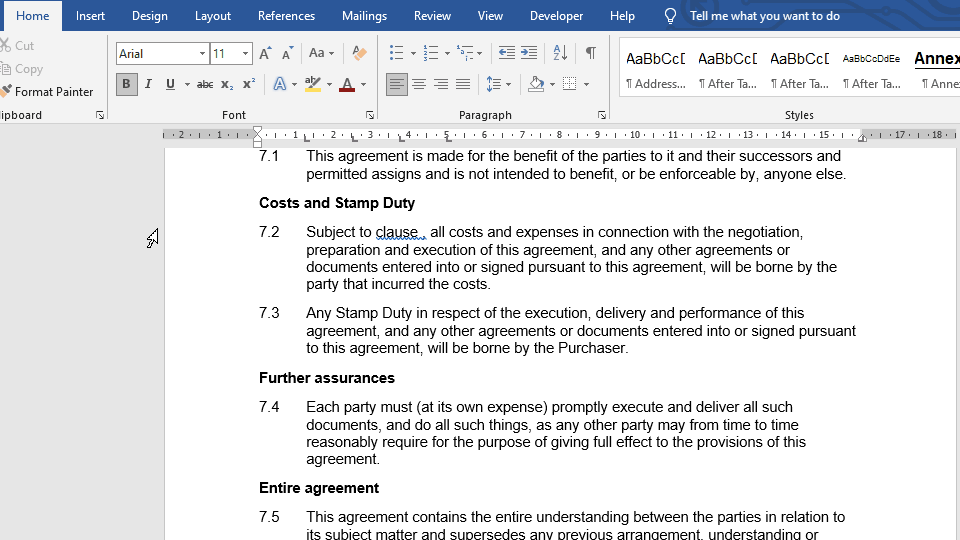The height and width of the screenshot is (540, 960).
Task: Apply the Annex heading style
Action: coord(937,70)
